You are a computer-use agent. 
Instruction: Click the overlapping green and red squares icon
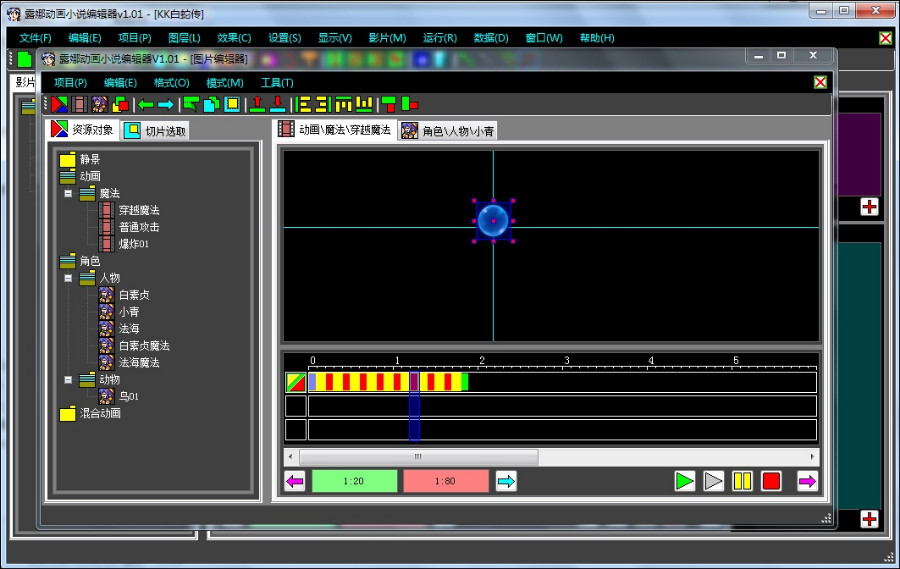pyautogui.click(x=120, y=104)
